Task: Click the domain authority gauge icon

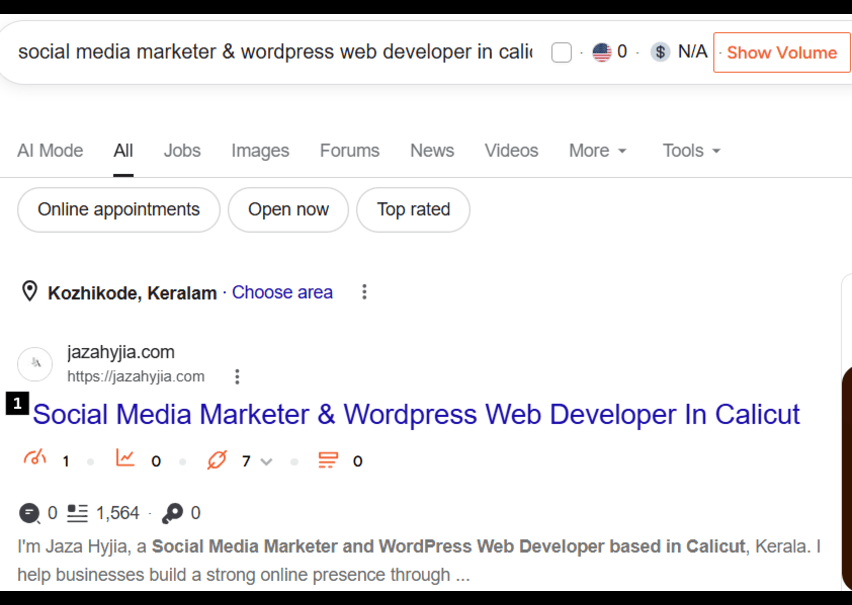Action: click(35, 459)
